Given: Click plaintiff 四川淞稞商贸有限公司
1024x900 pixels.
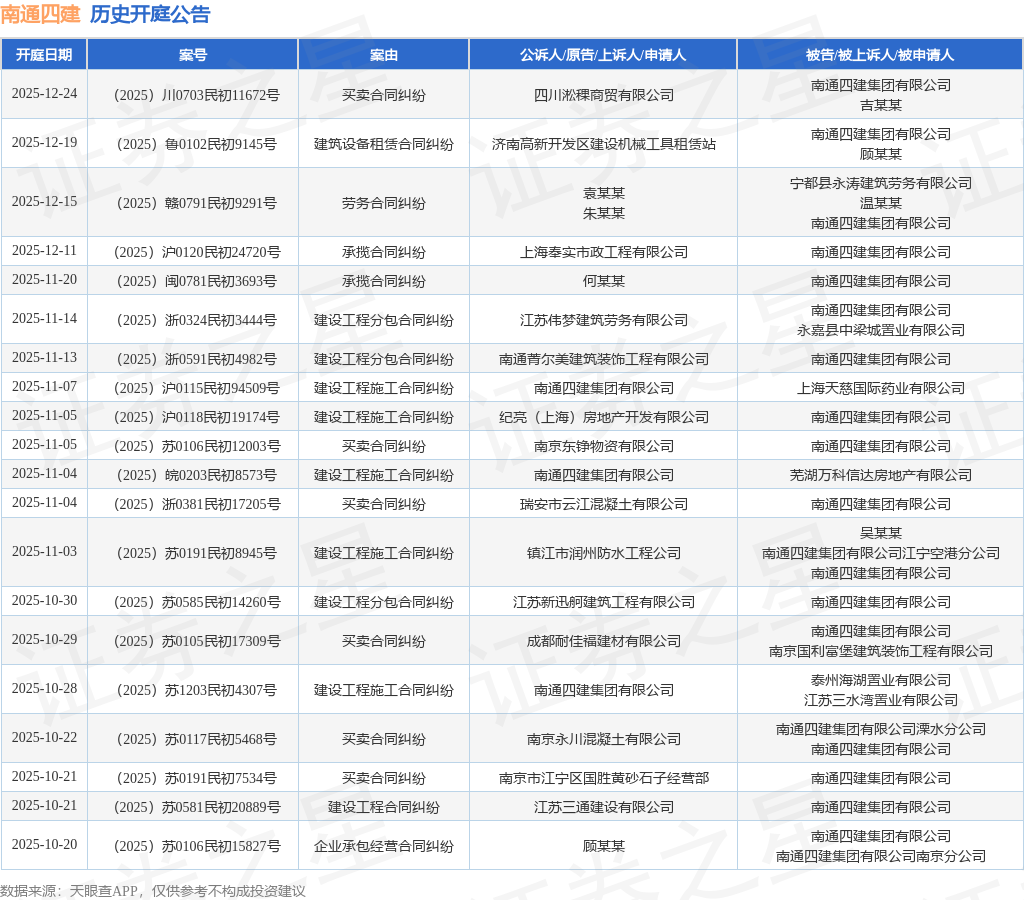Looking at the screenshot, I should (603, 95).
